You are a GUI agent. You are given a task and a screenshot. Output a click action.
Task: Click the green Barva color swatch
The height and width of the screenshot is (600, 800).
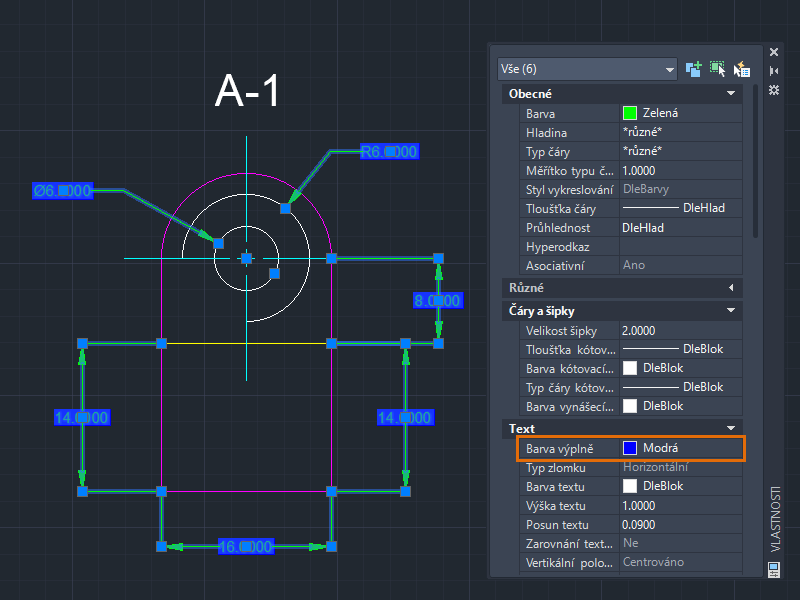point(630,113)
